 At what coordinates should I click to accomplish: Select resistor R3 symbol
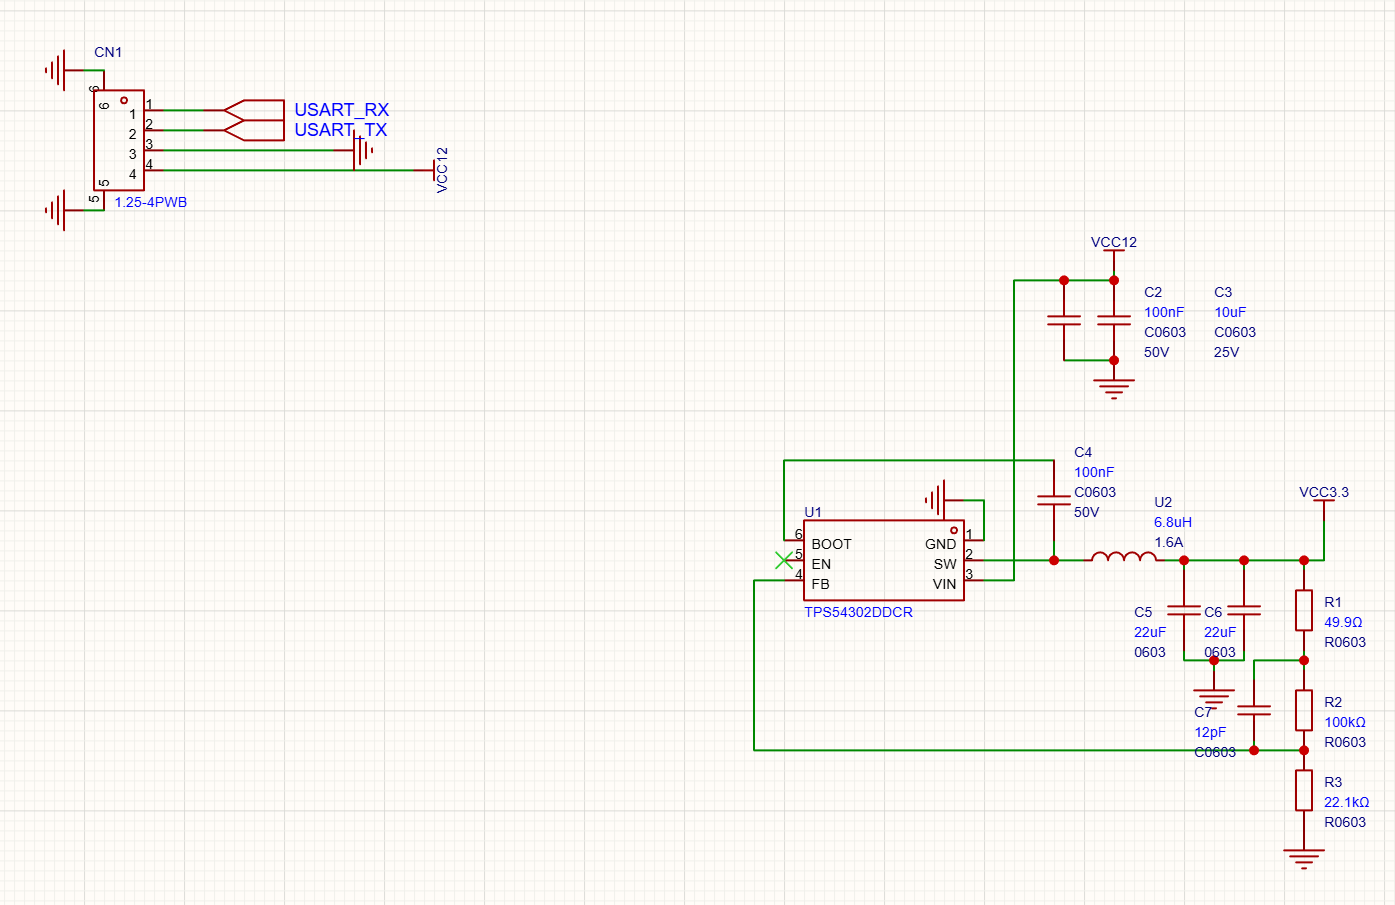[x=1303, y=790]
